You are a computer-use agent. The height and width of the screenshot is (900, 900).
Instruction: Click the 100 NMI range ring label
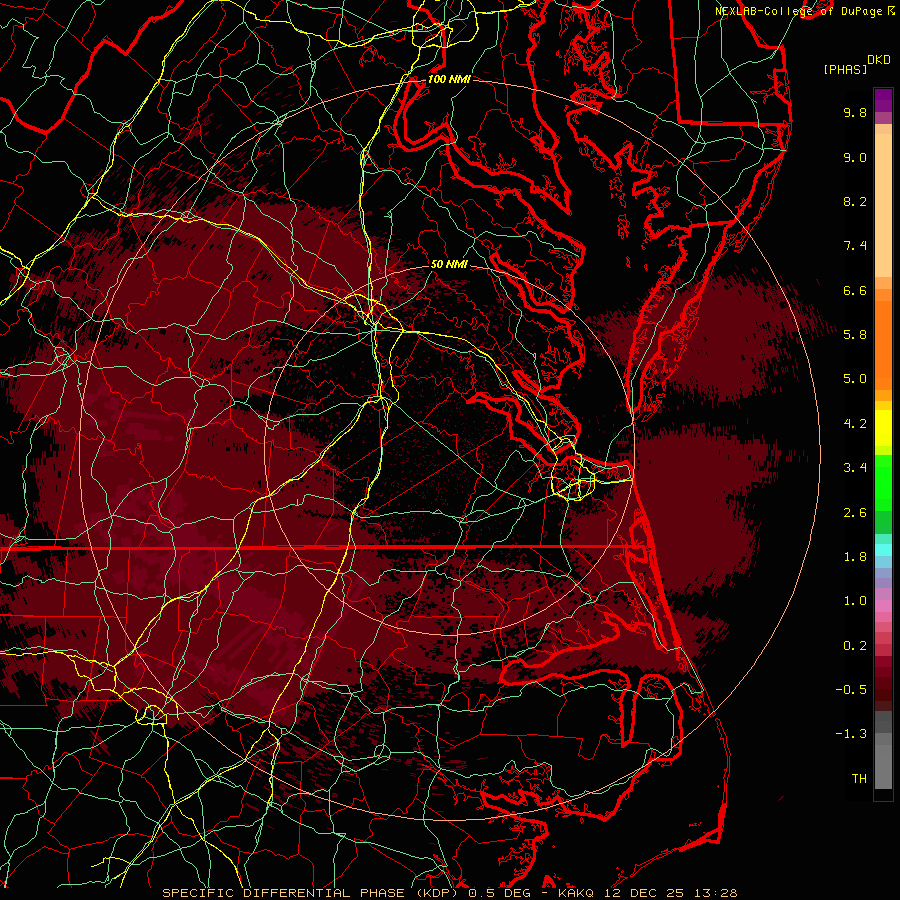click(449, 79)
